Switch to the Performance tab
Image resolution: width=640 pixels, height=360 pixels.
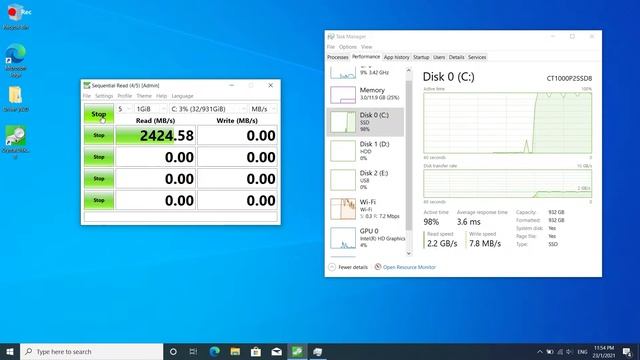[x=366, y=57]
